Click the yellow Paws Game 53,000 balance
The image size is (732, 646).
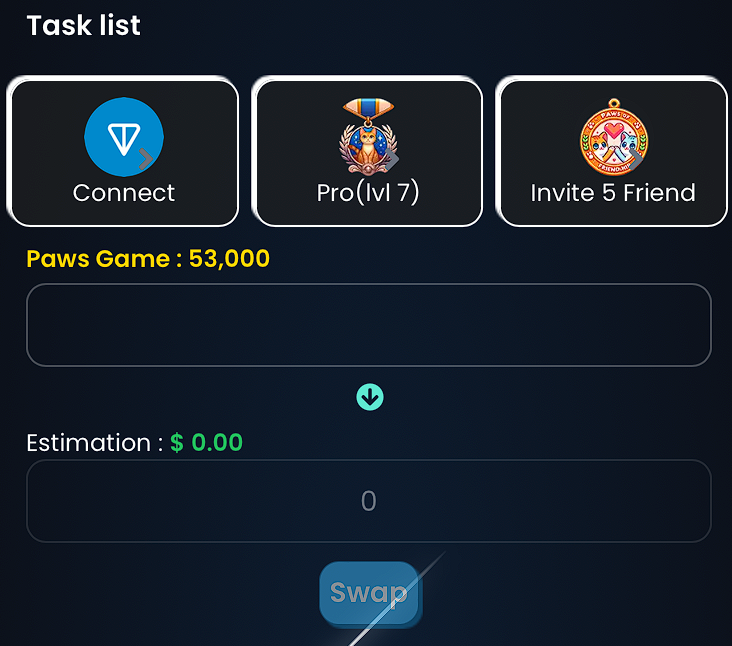pyautogui.click(x=148, y=259)
